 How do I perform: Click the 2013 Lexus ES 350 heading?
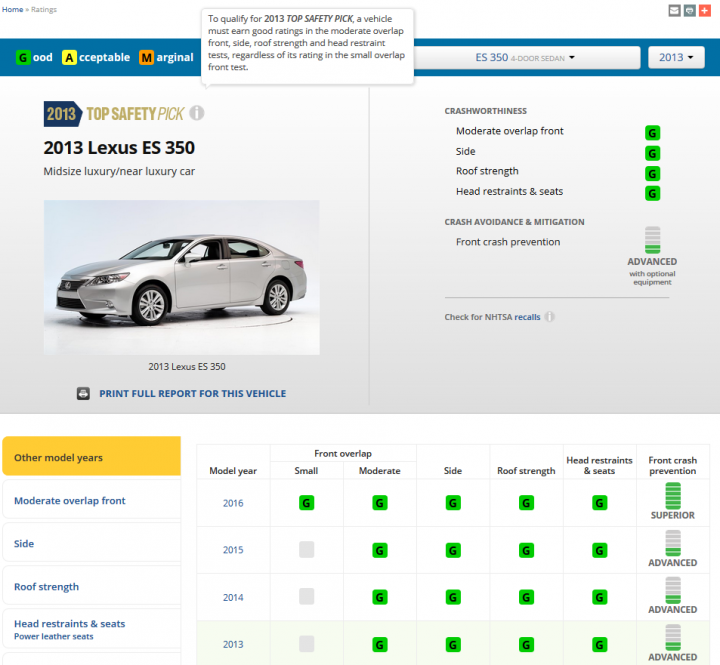click(119, 148)
